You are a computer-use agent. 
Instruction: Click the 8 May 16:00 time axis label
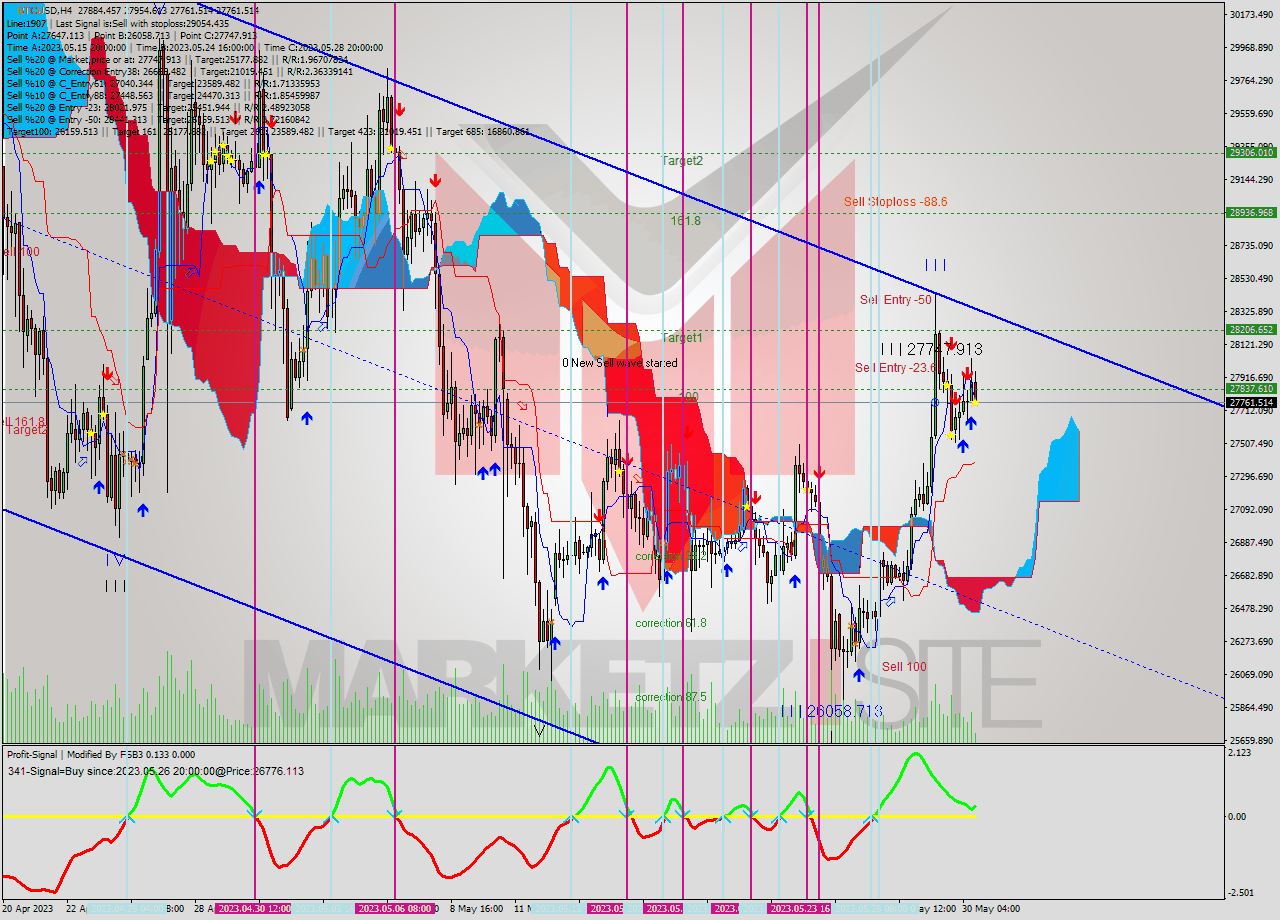[476, 909]
